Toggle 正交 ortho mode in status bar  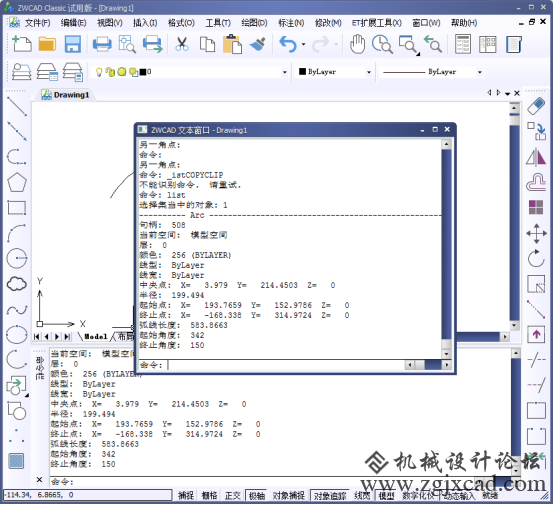[233, 496]
